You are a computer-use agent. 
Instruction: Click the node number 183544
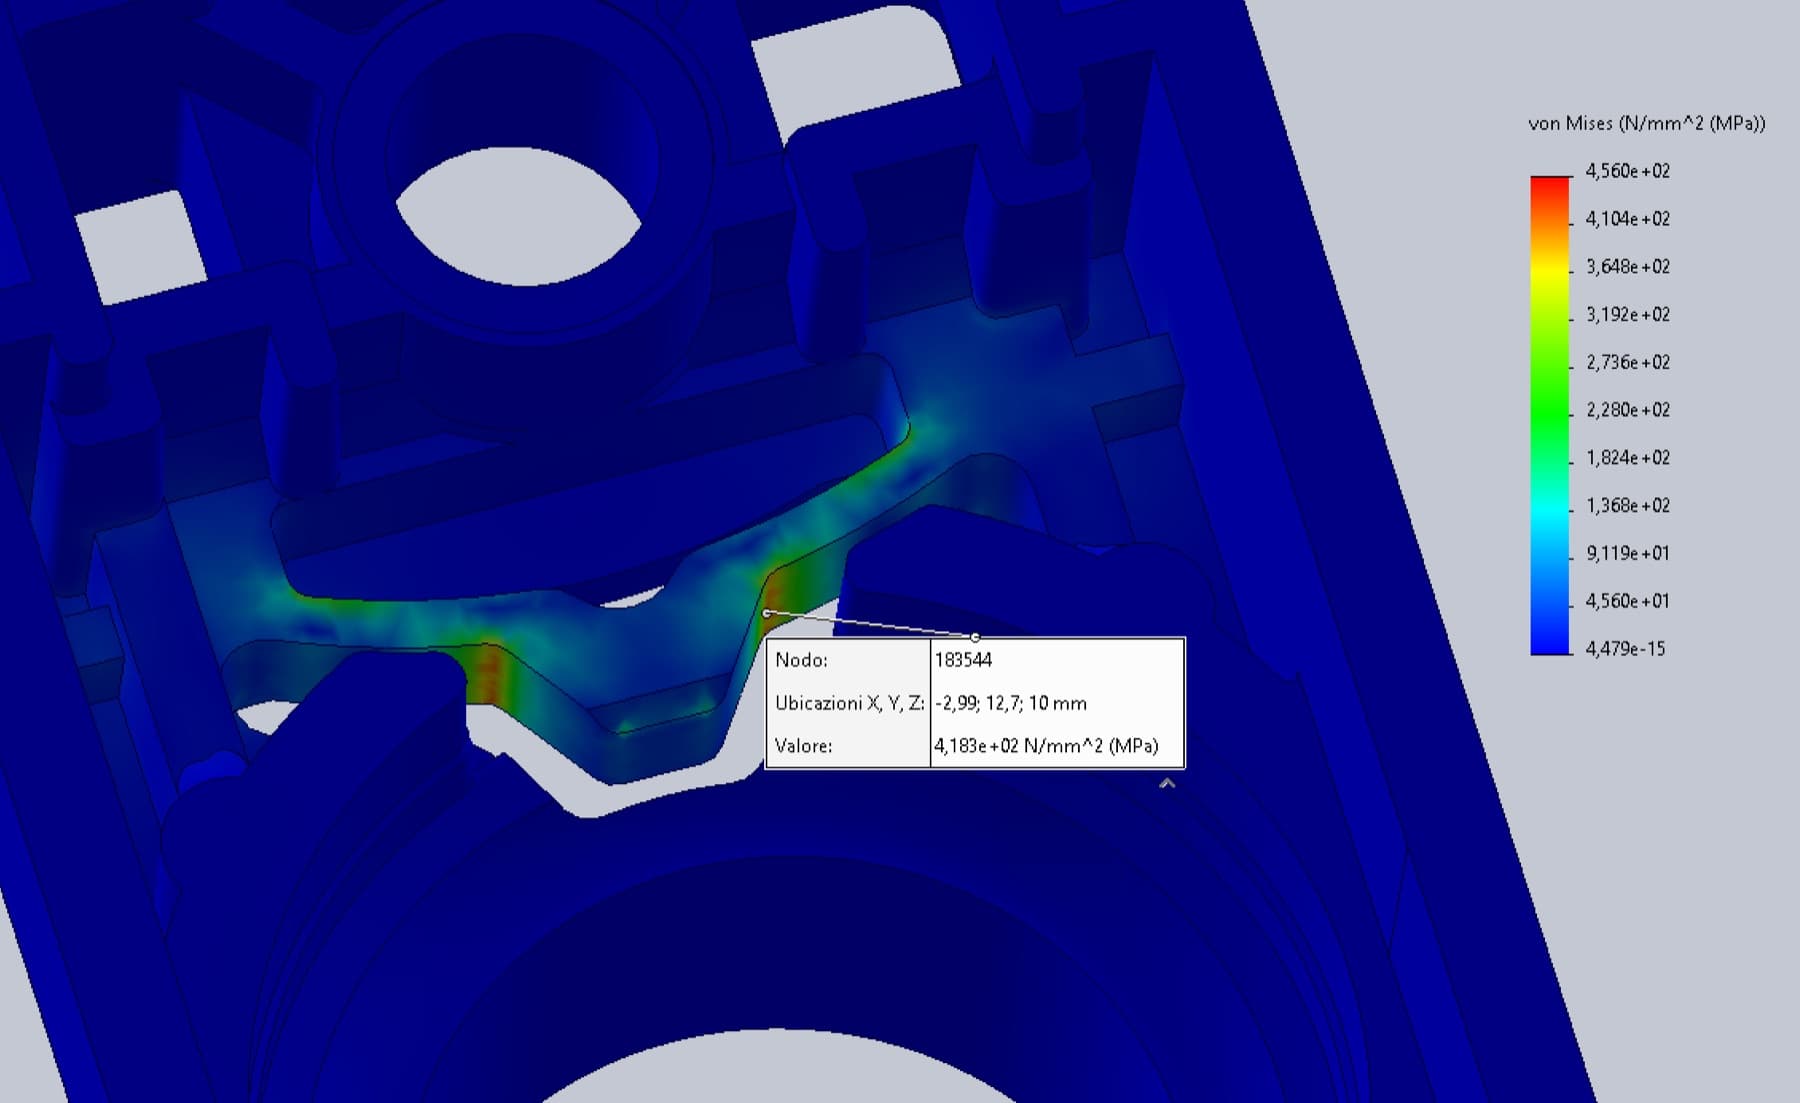[x=963, y=660]
